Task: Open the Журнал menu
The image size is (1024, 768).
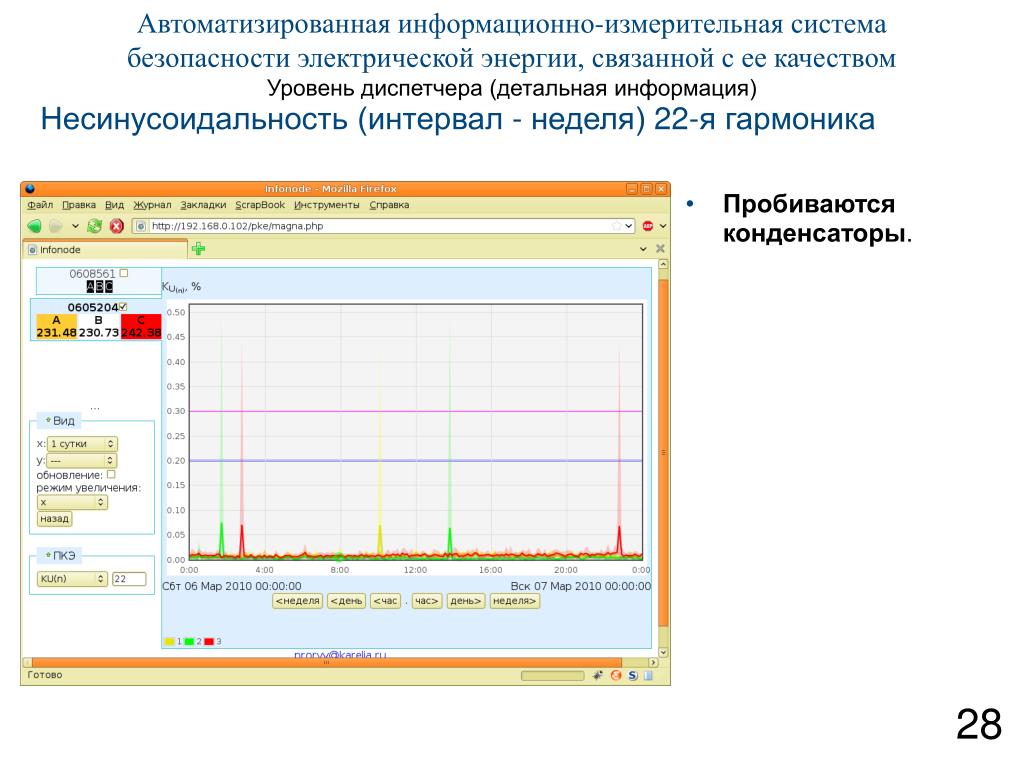Action: [152, 205]
